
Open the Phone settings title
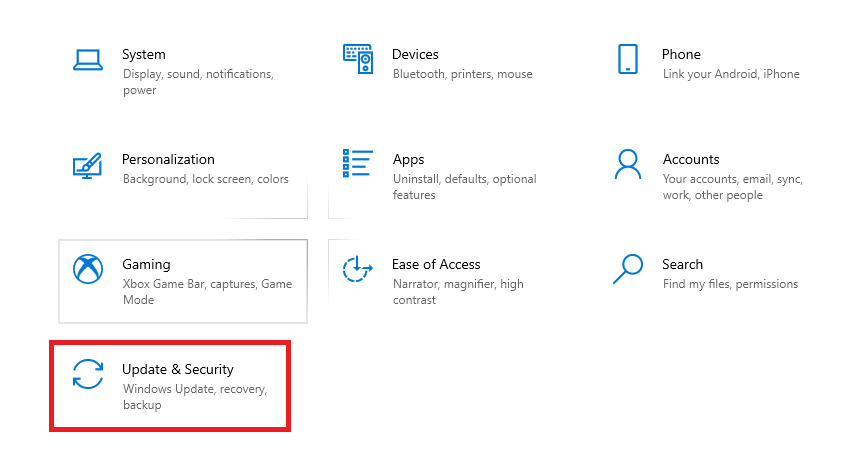(681, 54)
